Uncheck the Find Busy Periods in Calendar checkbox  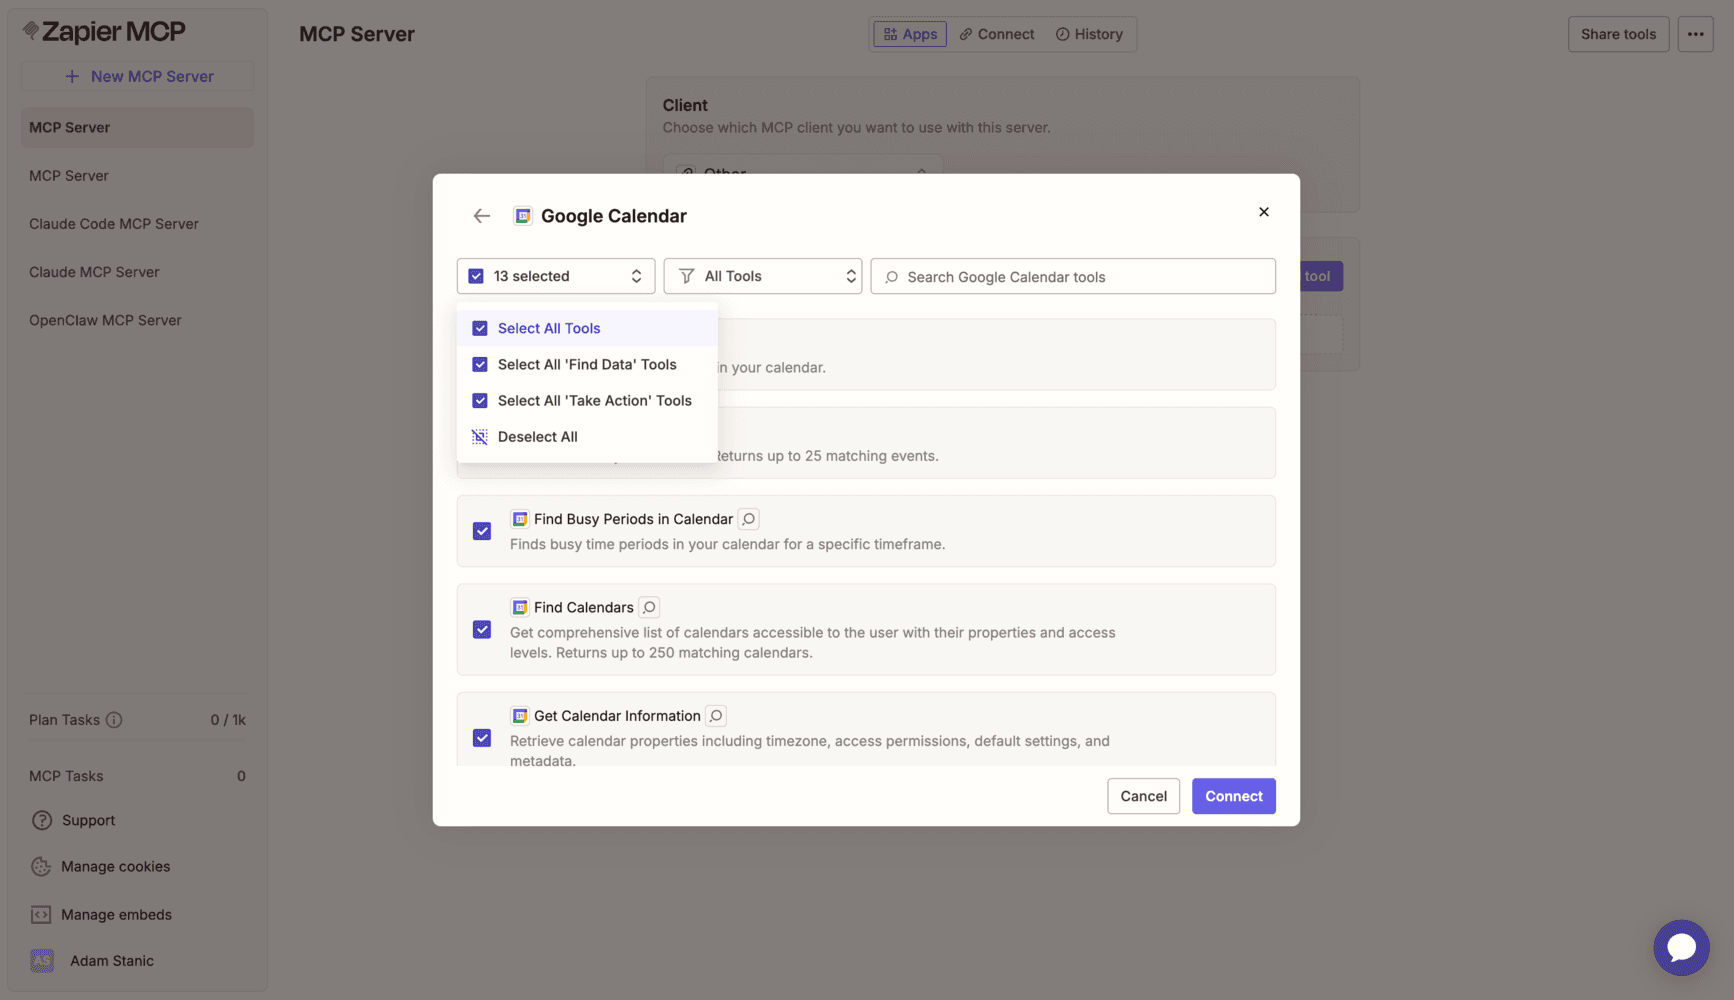point(482,531)
